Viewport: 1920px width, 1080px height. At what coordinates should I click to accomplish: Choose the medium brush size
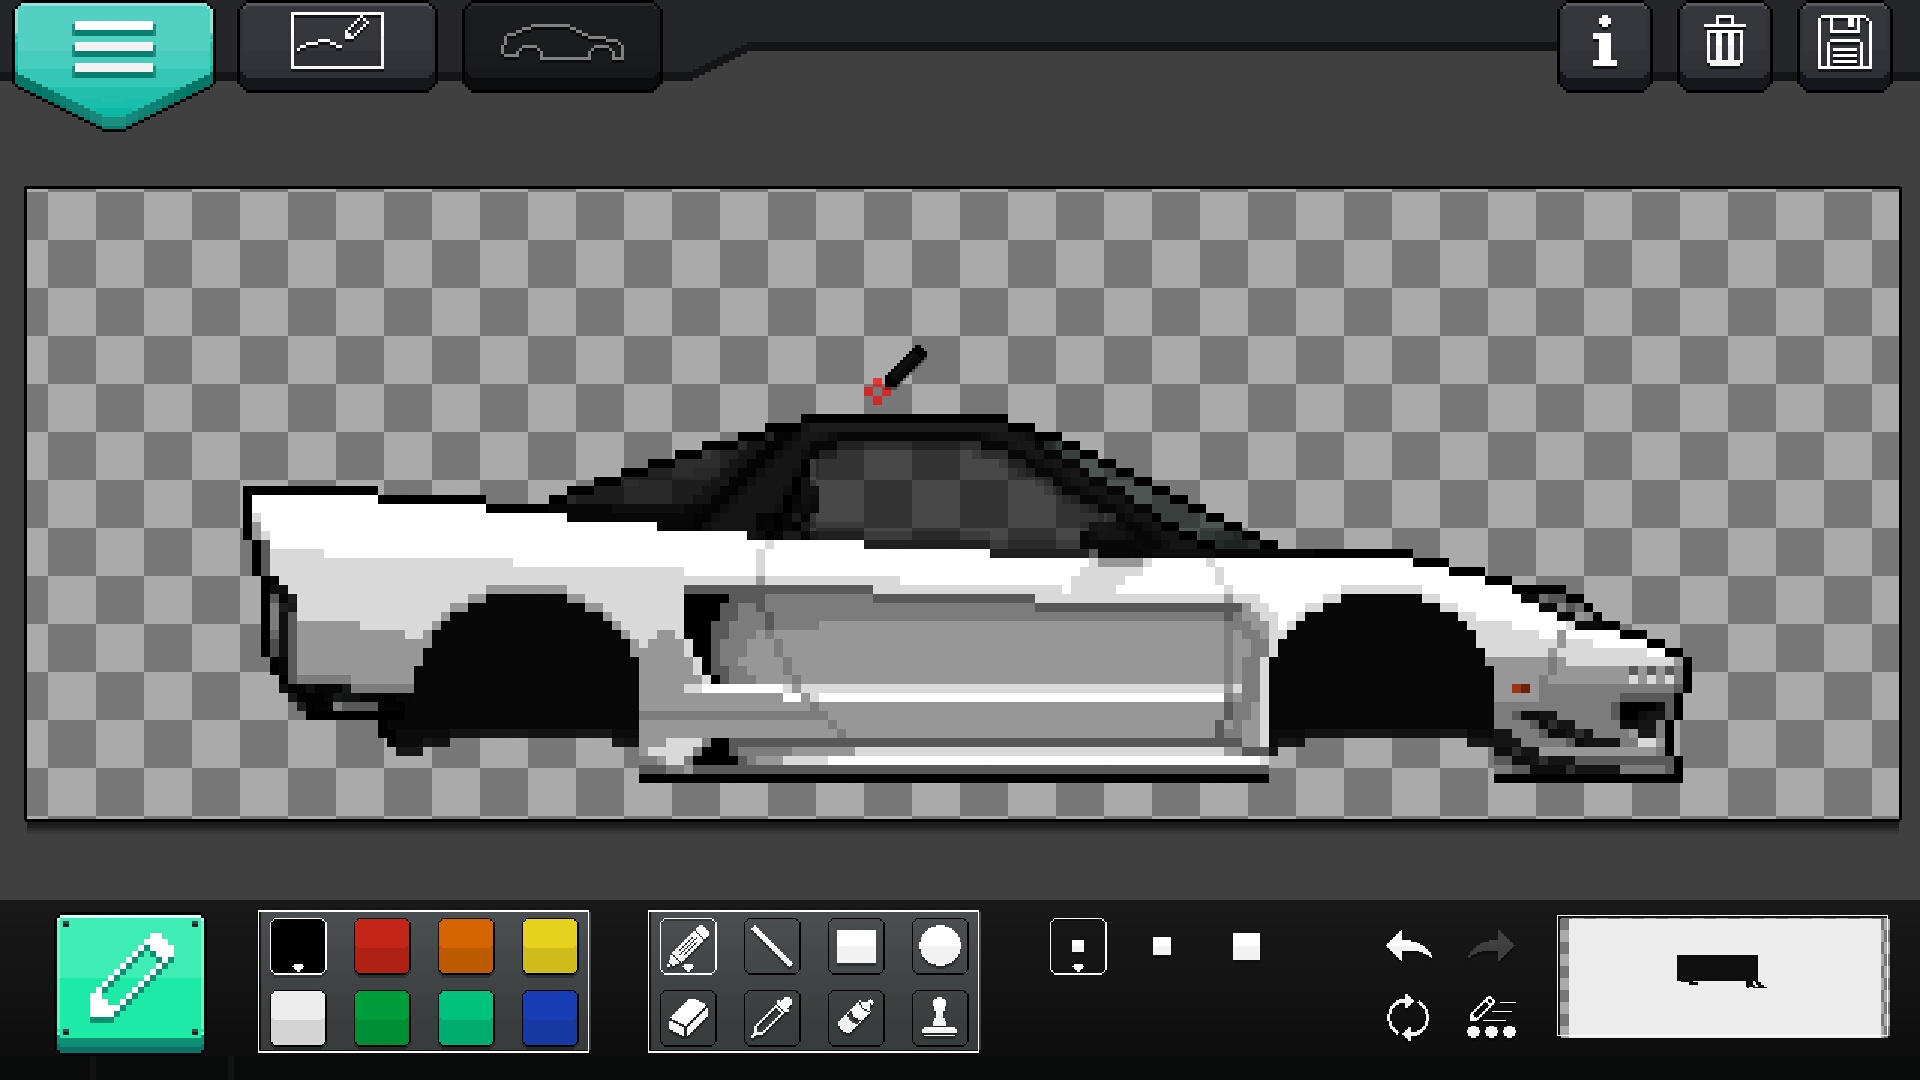[1162, 946]
